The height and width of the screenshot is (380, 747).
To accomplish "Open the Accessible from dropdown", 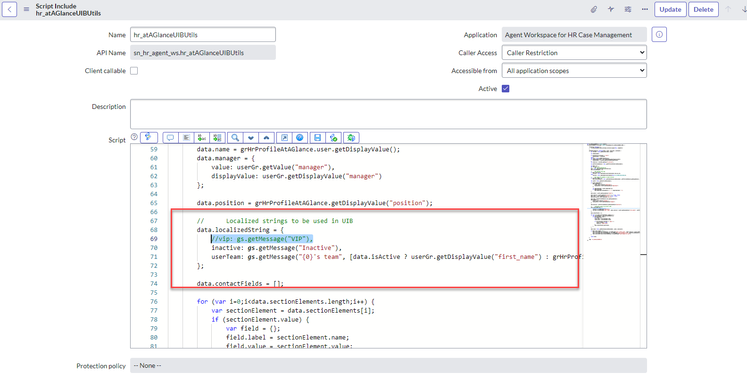I will pos(574,70).
